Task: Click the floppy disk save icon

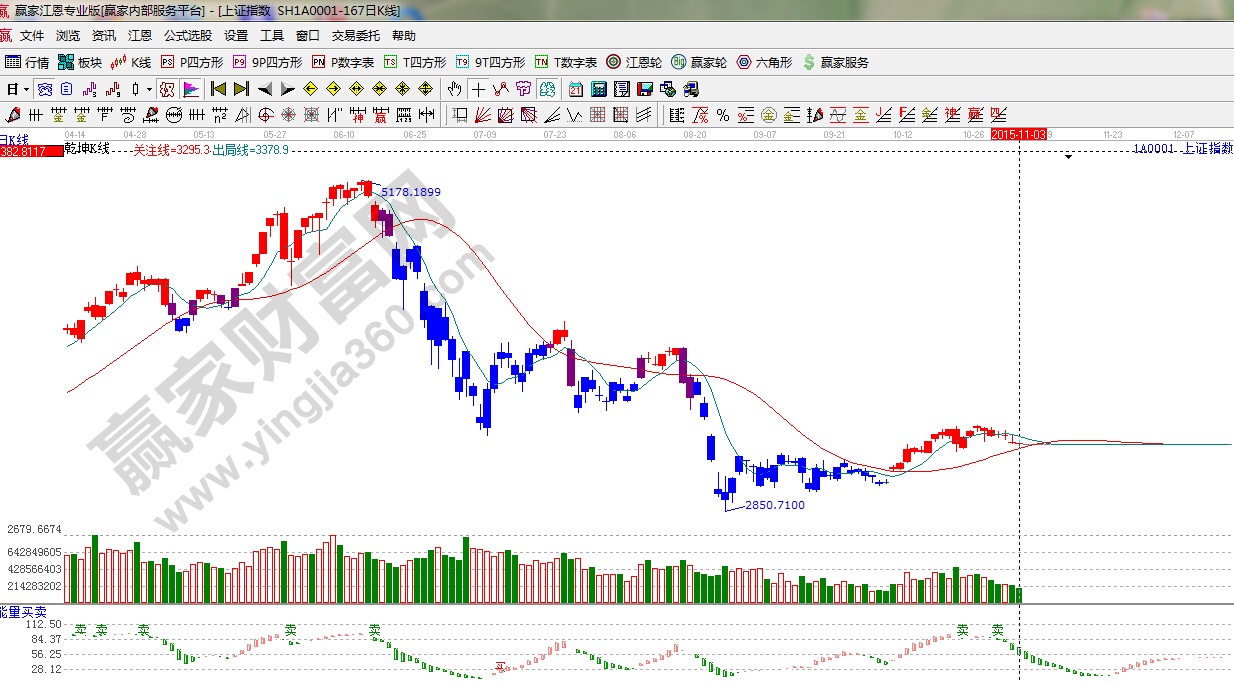Action: (x=644, y=89)
